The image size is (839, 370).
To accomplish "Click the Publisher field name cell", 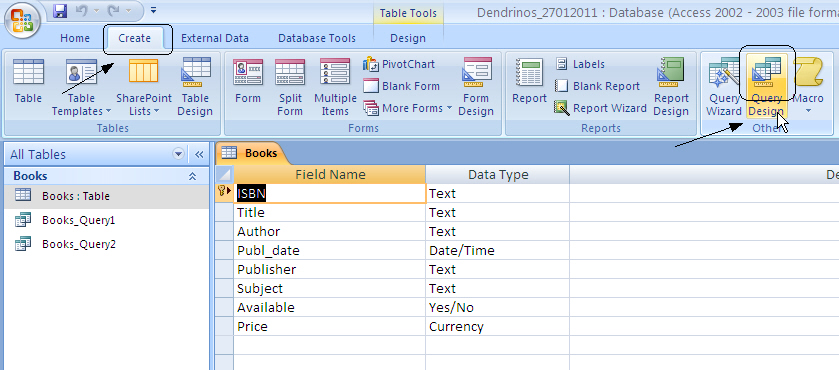I will point(330,269).
